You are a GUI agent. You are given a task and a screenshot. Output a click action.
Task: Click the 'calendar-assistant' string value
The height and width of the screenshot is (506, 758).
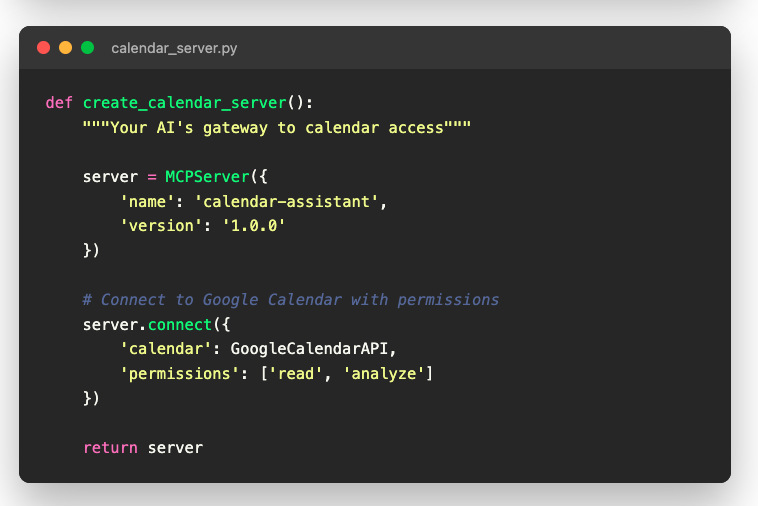coord(286,202)
